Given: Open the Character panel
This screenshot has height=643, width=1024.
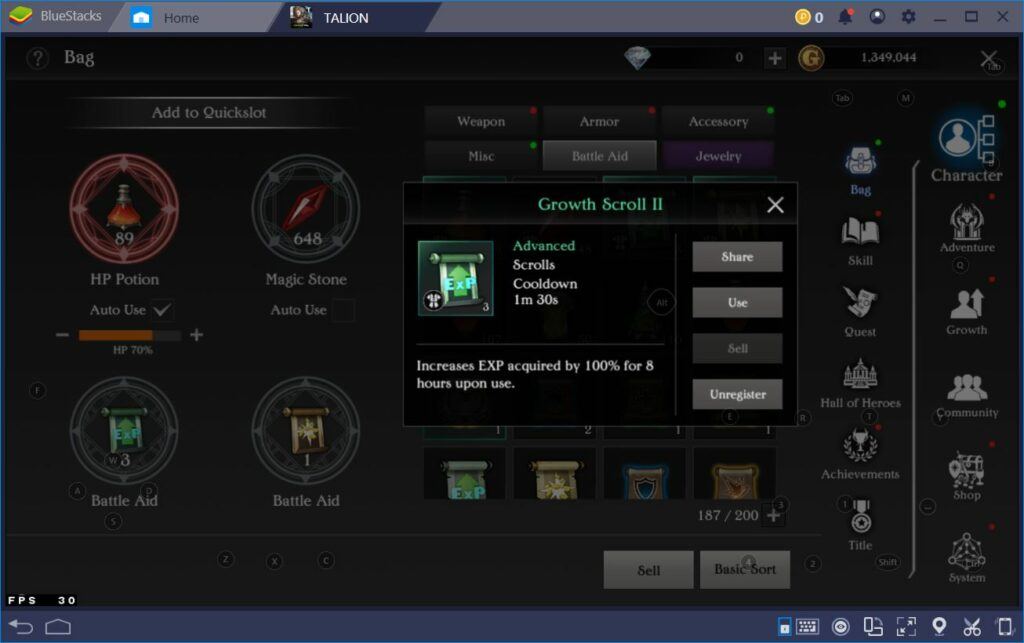Looking at the screenshot, I should [966, 140].
